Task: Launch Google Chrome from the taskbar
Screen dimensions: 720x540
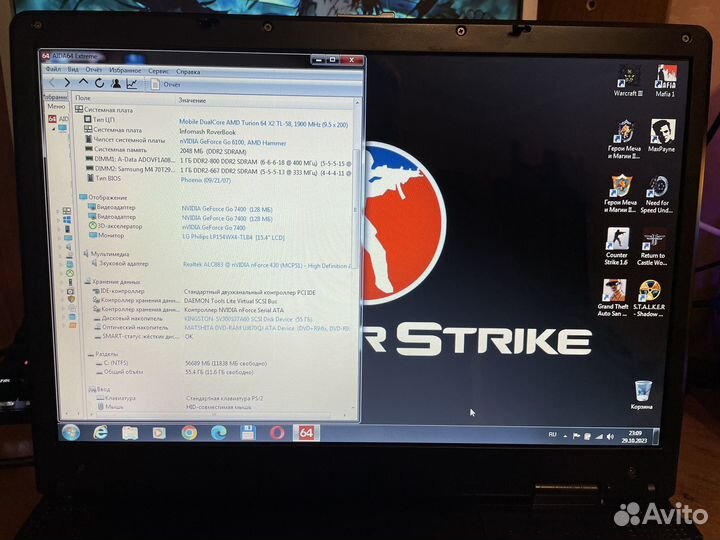Action: point(189,433)
